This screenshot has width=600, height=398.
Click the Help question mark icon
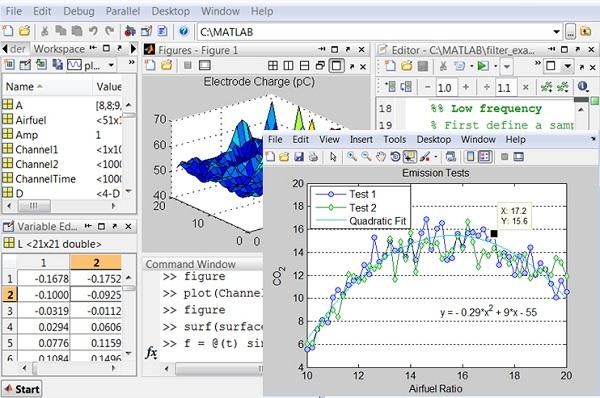tap(183, 31)
